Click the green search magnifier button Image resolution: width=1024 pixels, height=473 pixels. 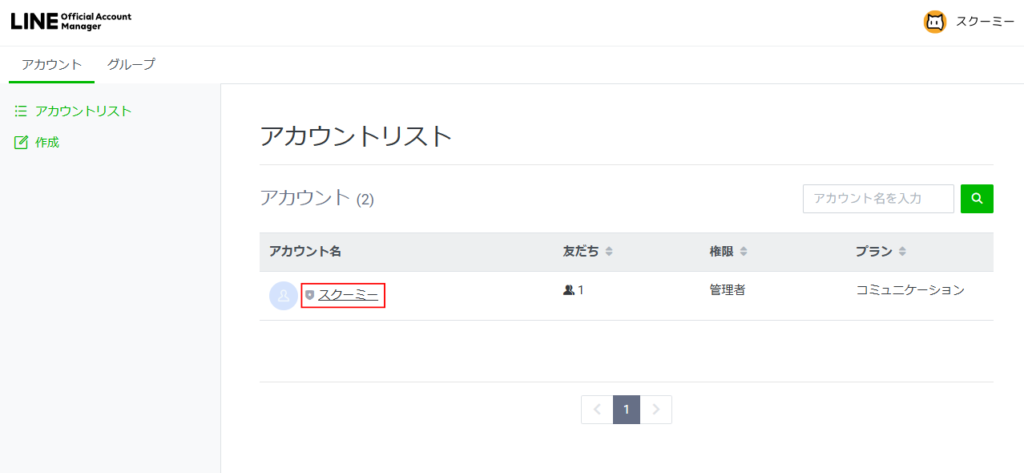click(977, 199)
